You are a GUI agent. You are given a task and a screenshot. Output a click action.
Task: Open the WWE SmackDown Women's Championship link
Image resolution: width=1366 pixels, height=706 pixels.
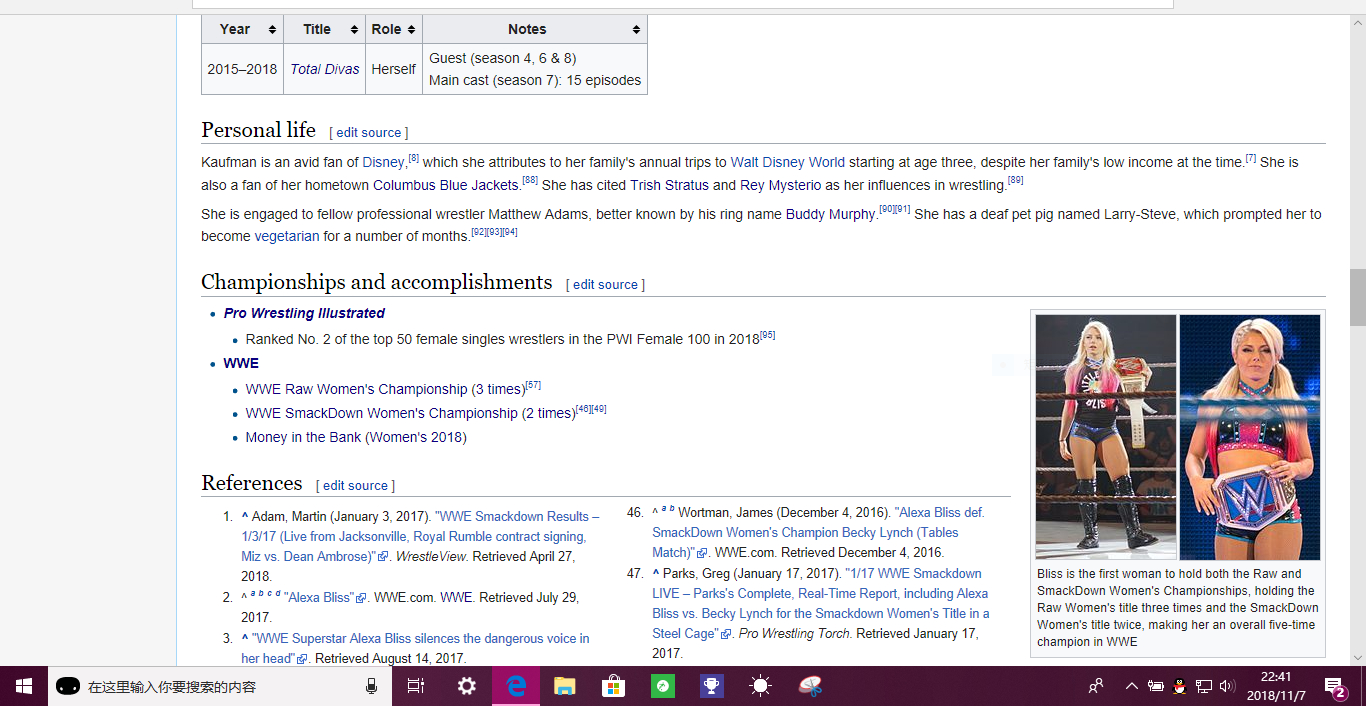tap(381, 413)
